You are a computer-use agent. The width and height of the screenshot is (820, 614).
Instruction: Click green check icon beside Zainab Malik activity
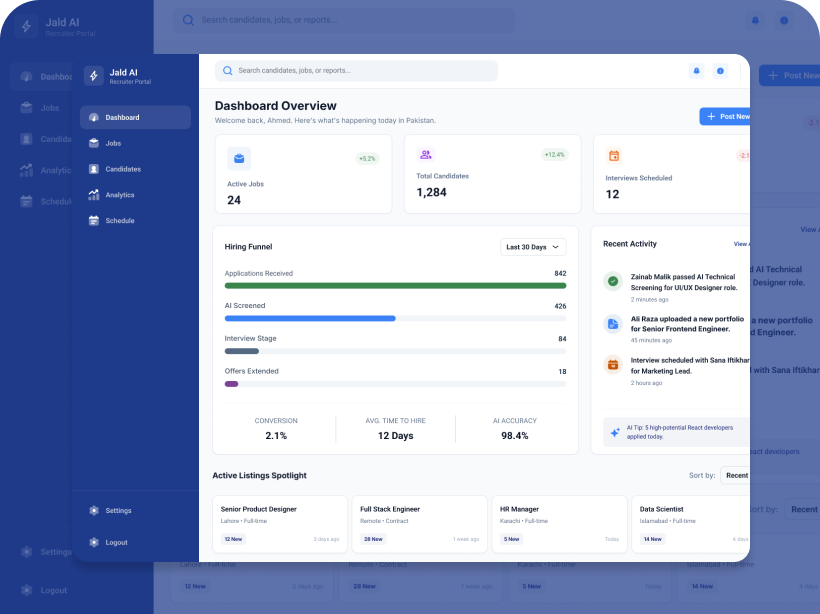click(613, 281)
